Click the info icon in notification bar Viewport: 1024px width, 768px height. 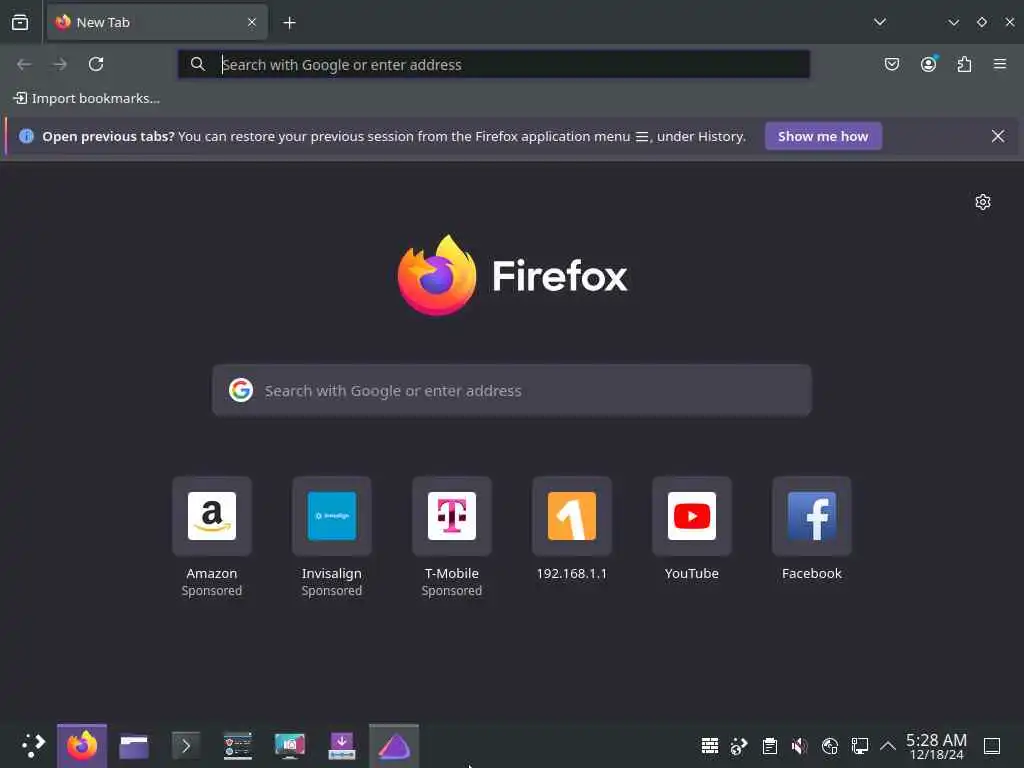[26, 136]
